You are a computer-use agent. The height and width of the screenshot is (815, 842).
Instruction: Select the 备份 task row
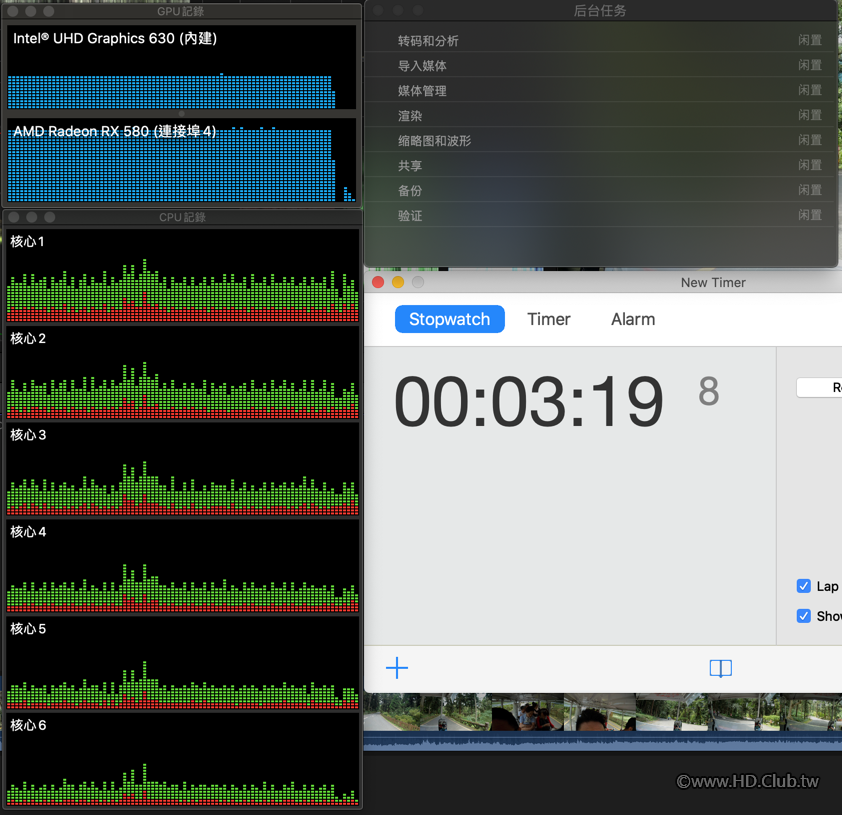600,191
